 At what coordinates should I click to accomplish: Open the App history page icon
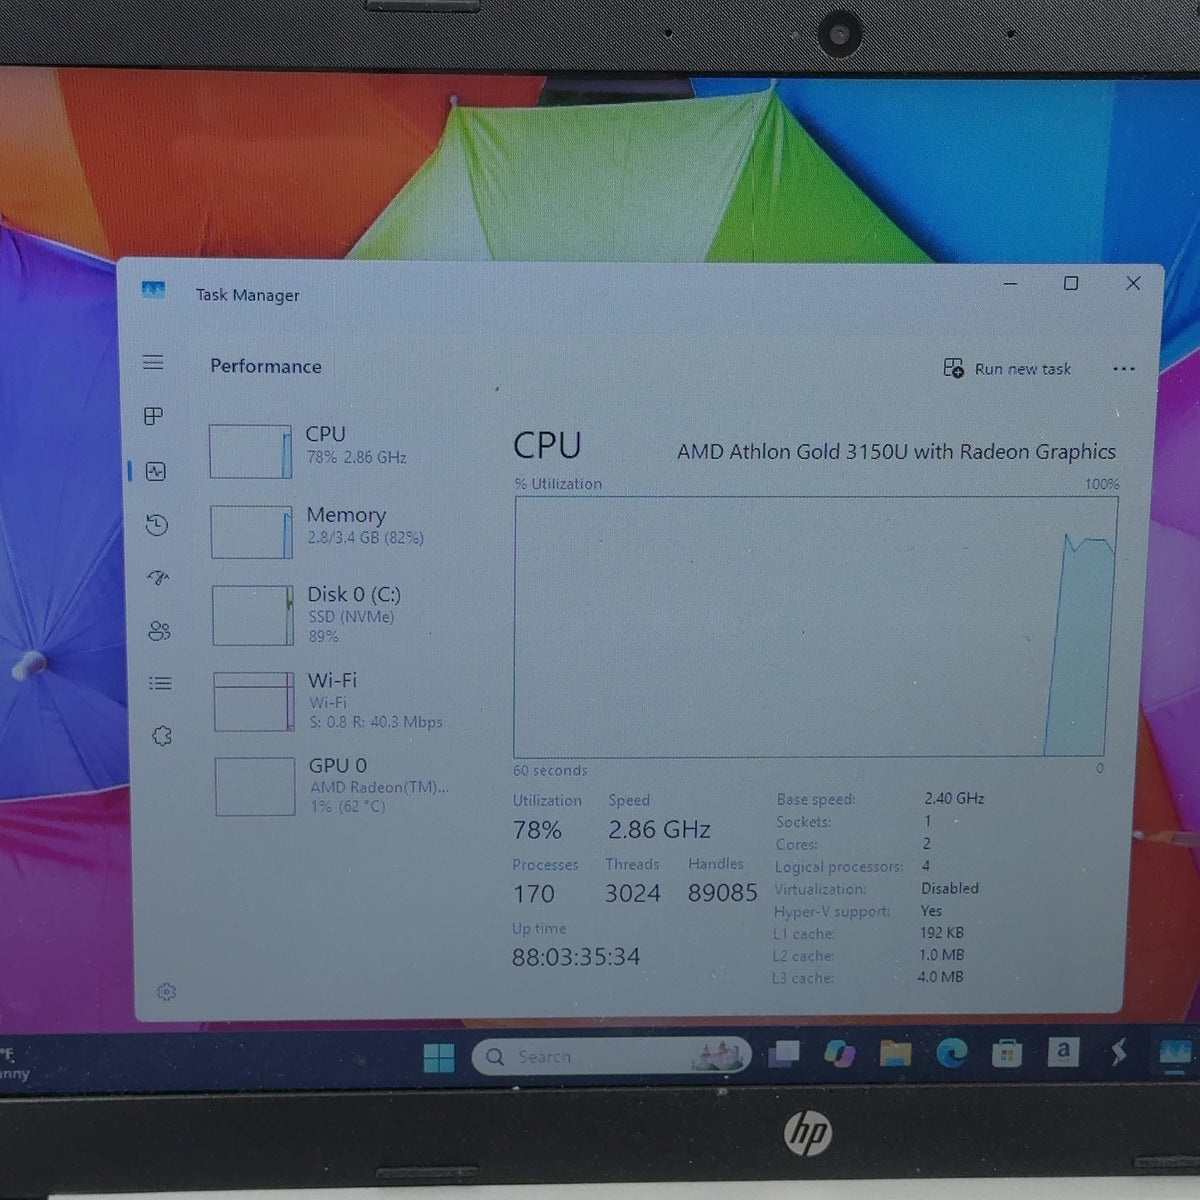click(x=157, y=525)
